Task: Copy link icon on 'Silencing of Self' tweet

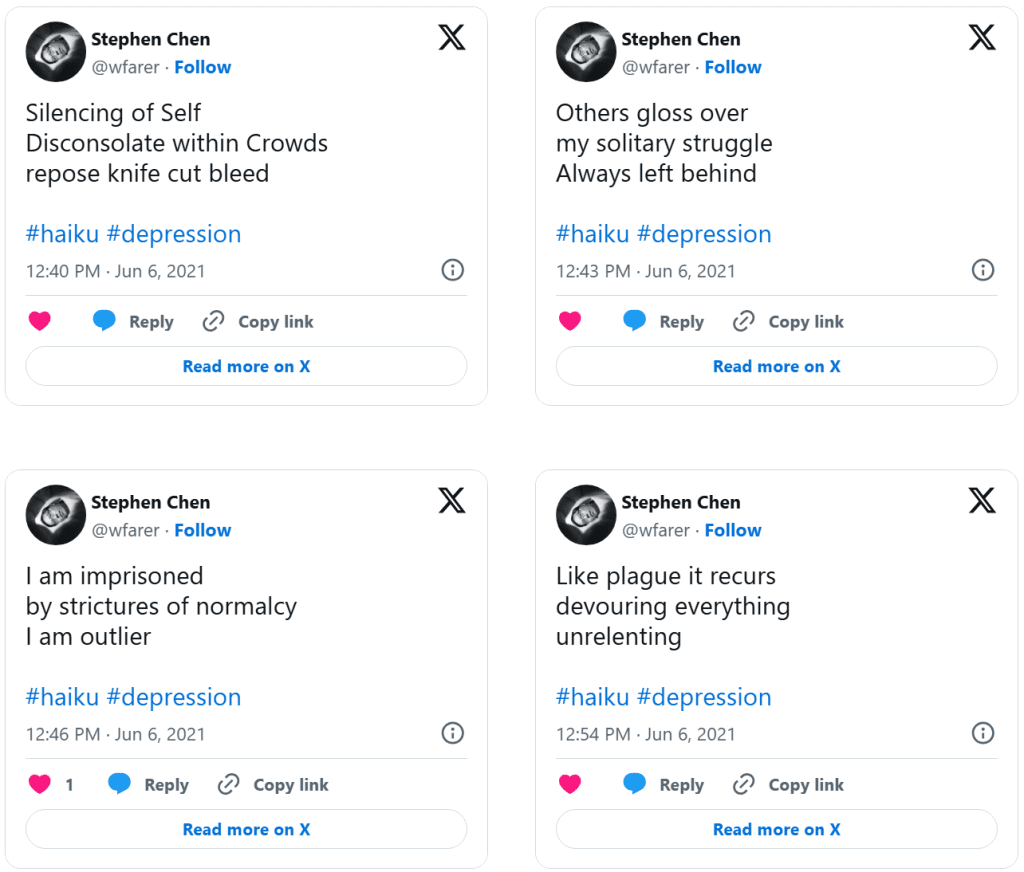Action: coord(213,321)
